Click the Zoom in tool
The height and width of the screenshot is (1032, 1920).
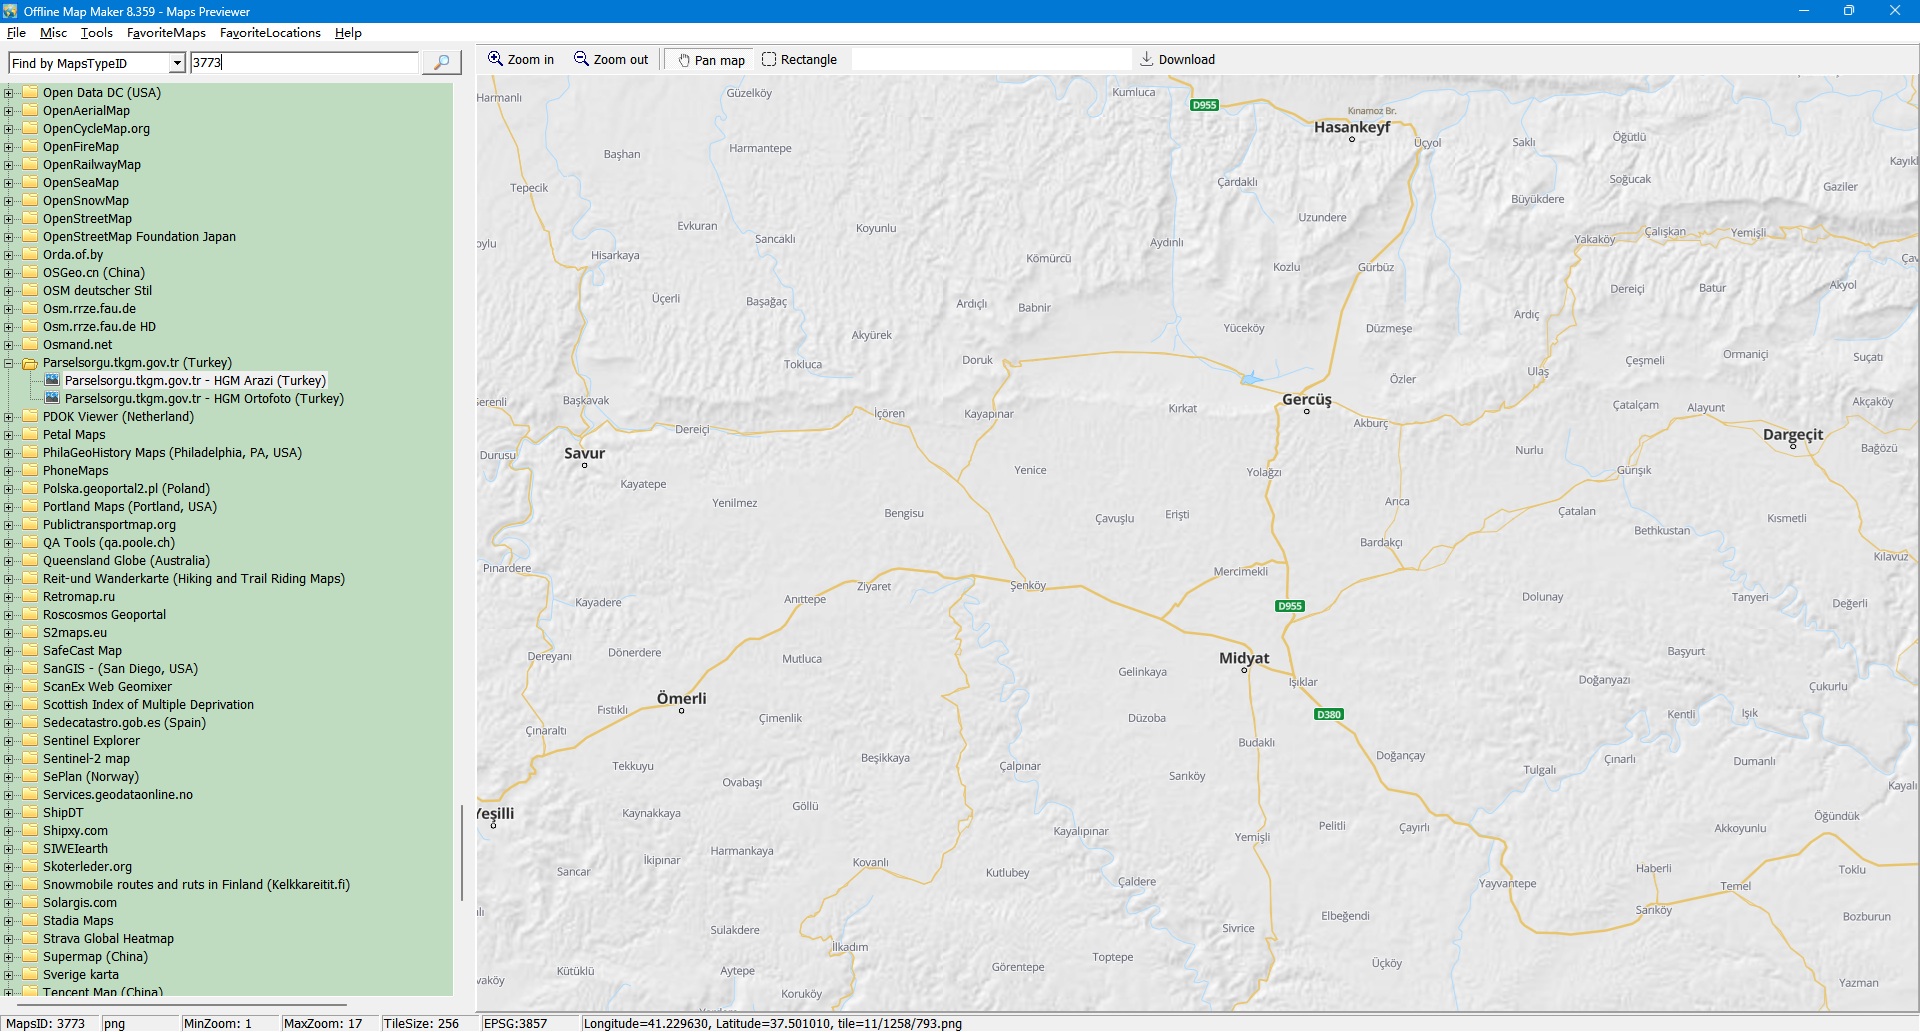pos(520,60)
